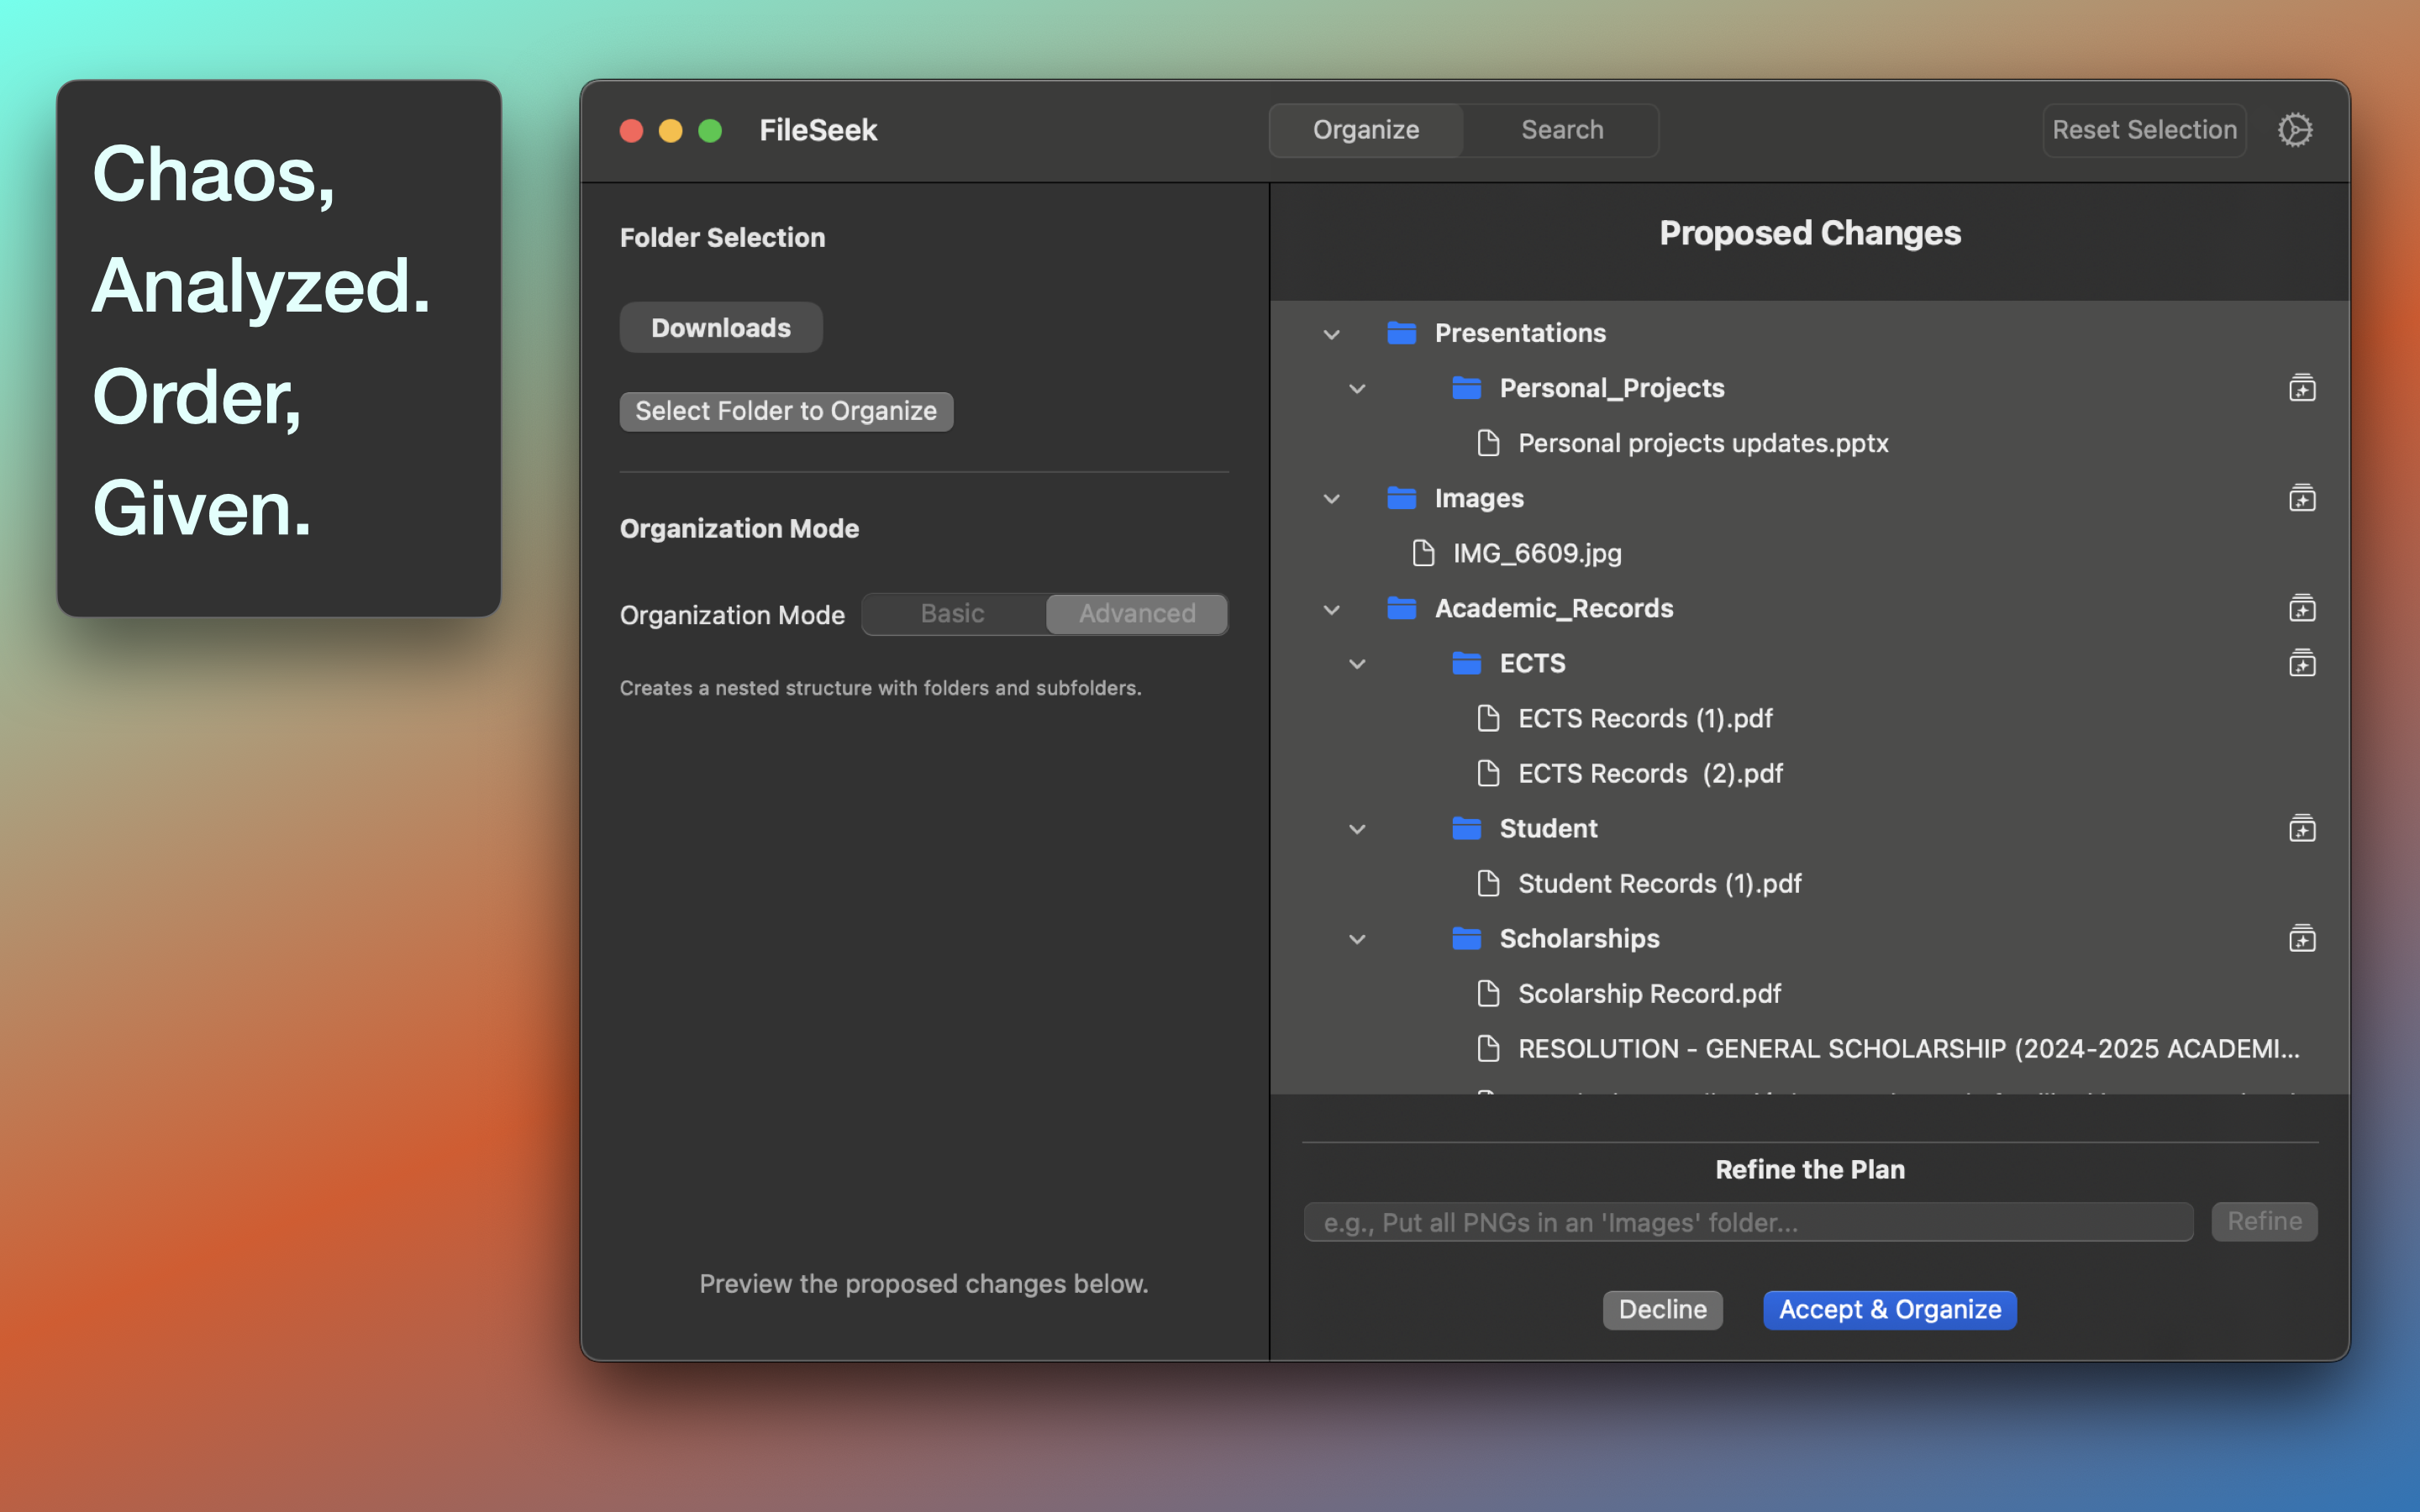Open the settings gear icon
This screenshot has width=2420, height=1512.
(x=2295, y=130)
